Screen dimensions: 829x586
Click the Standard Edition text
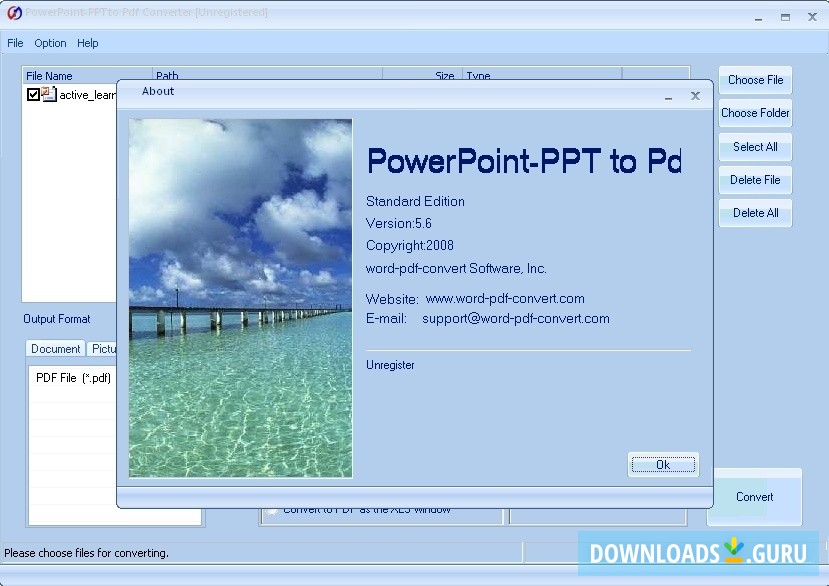(x=415, y=201)
